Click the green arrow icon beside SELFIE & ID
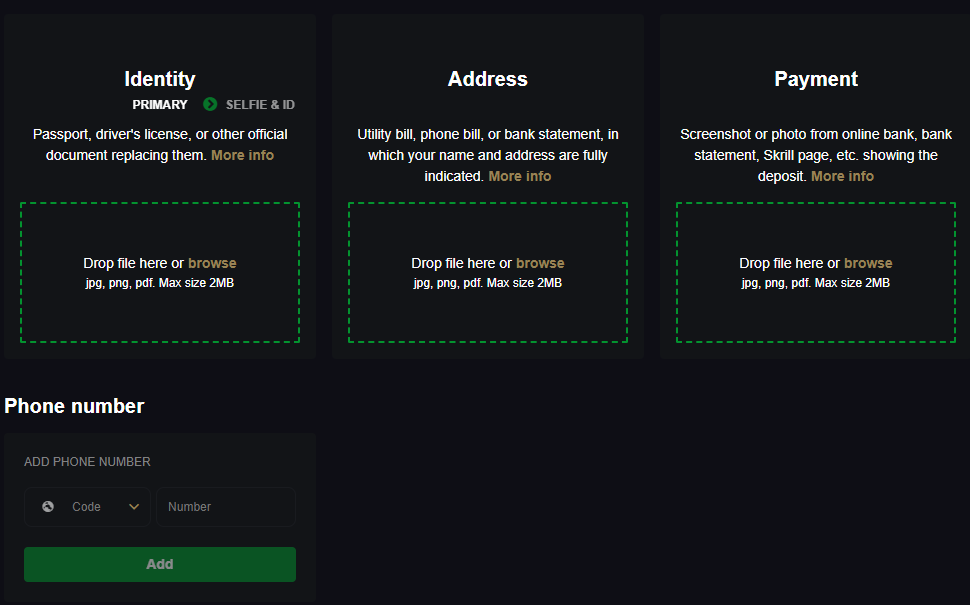The width and height of the screenshot is (970, 605). (x=209, y=104)
